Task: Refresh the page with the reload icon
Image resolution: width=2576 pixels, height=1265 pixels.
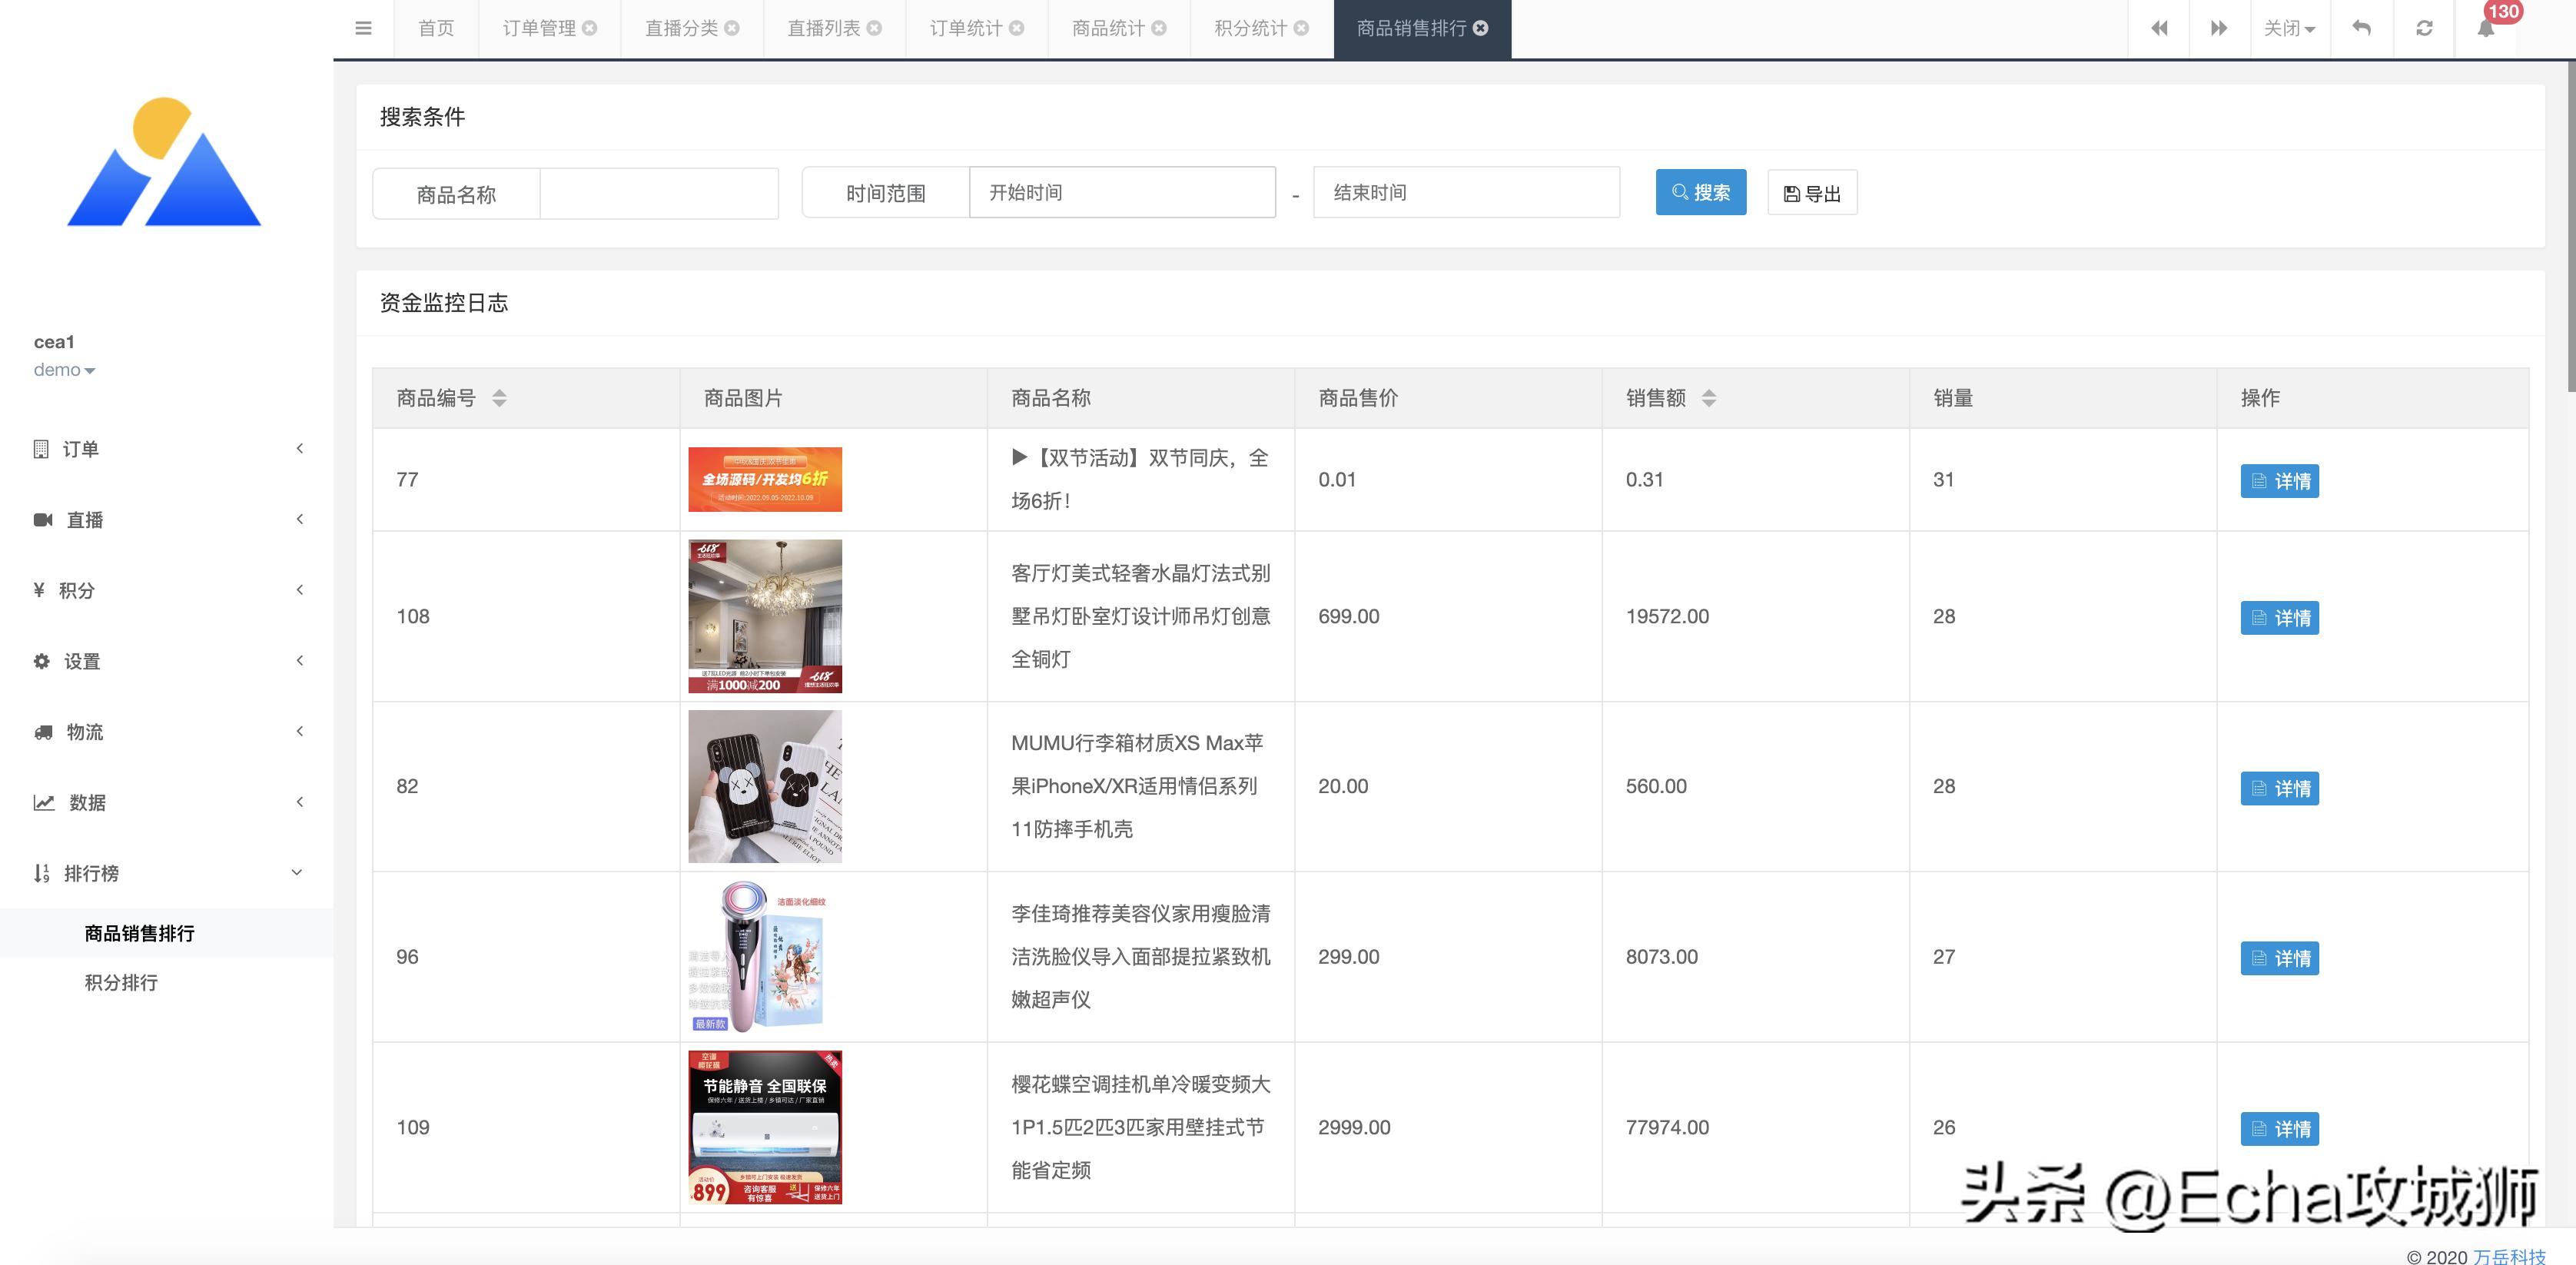Action: (x=2424, y=28)
